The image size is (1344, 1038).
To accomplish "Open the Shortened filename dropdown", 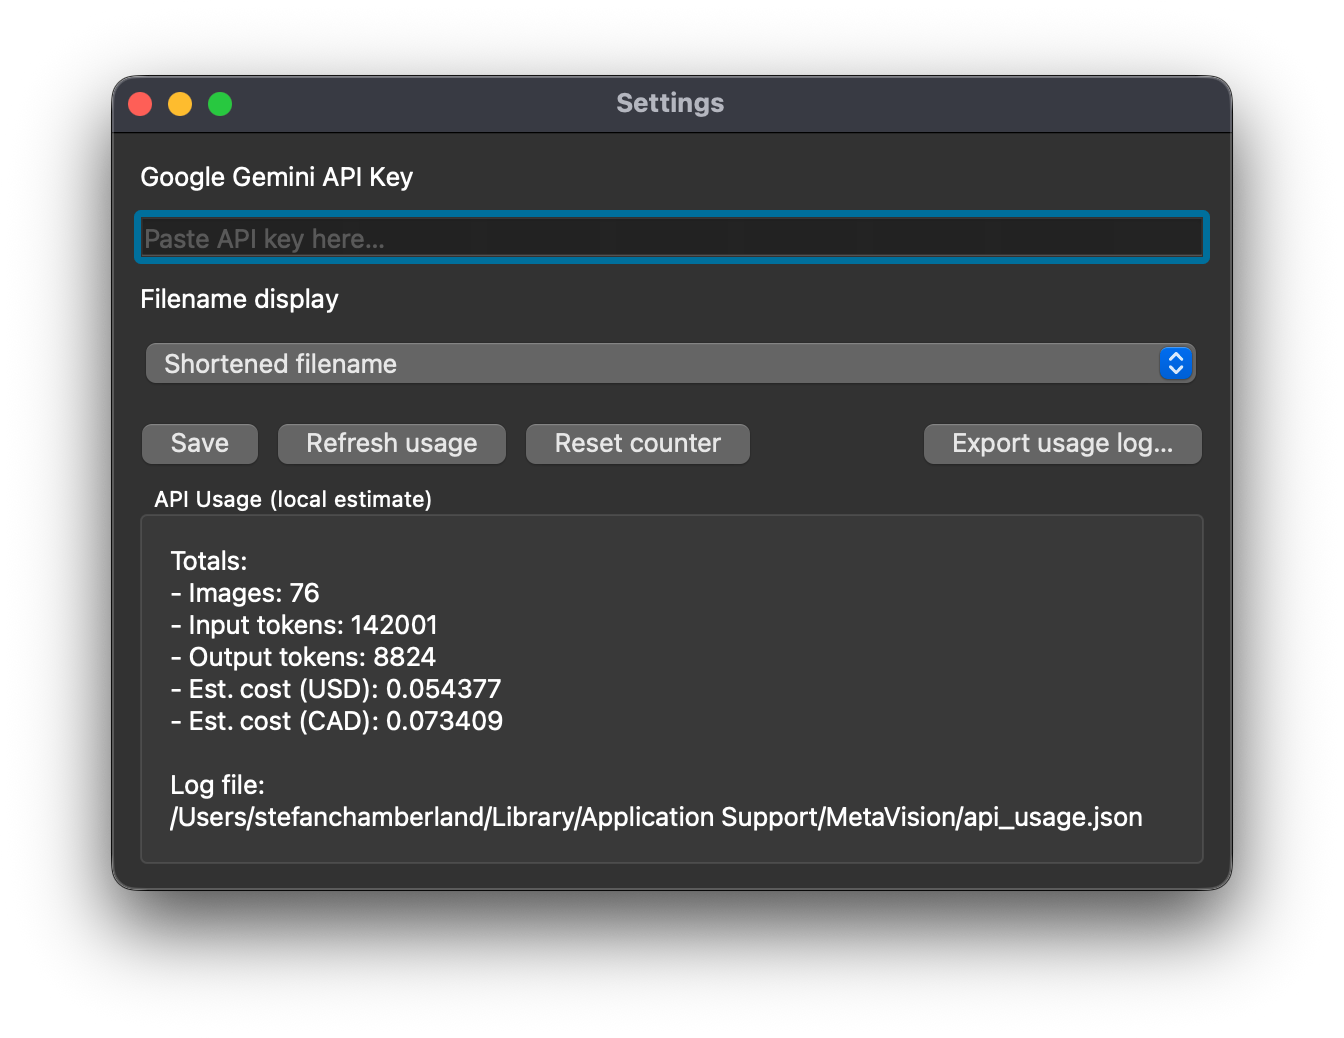I will [670, 363].
